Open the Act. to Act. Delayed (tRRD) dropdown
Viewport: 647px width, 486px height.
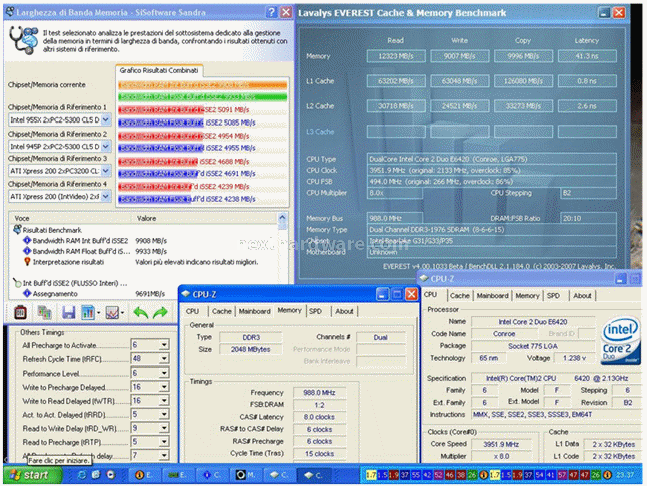coord(164,415)
